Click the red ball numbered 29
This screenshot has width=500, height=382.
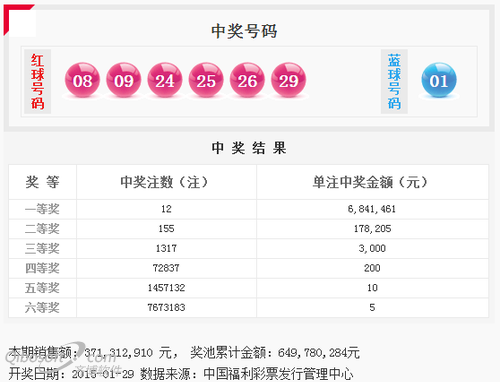tap(289, 80)
